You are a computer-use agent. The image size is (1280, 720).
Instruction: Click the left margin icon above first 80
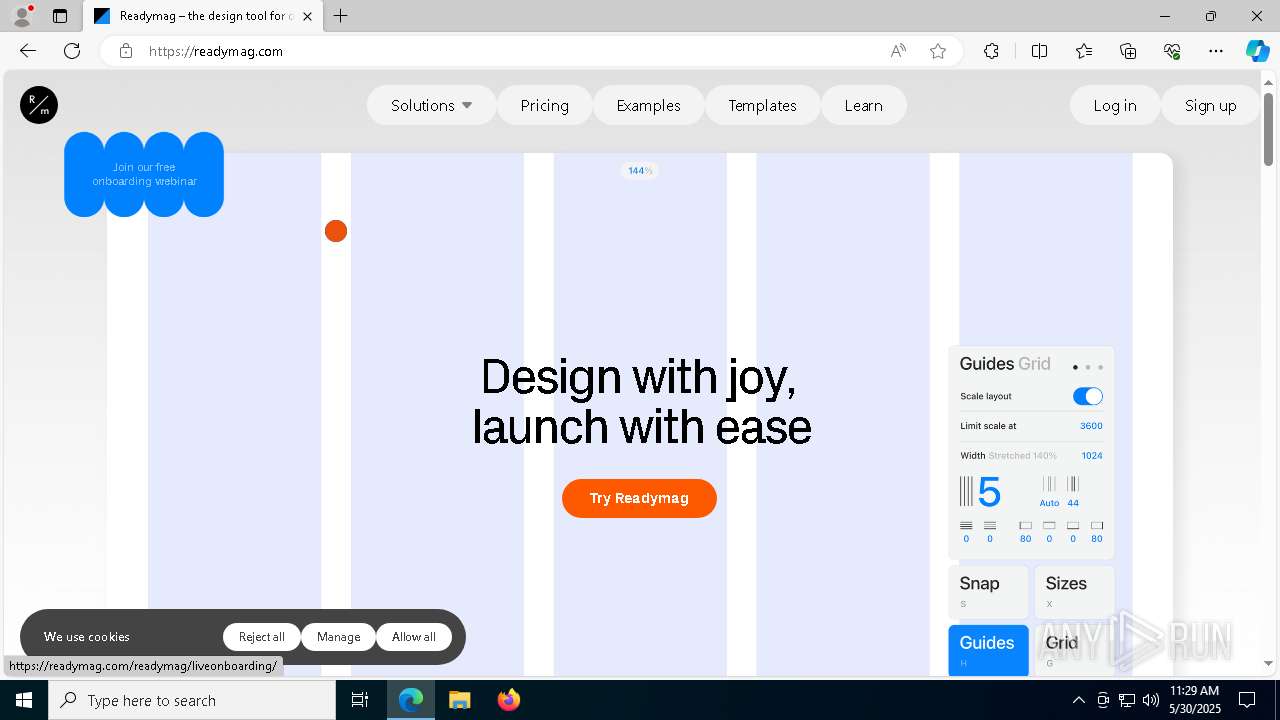1025,525
